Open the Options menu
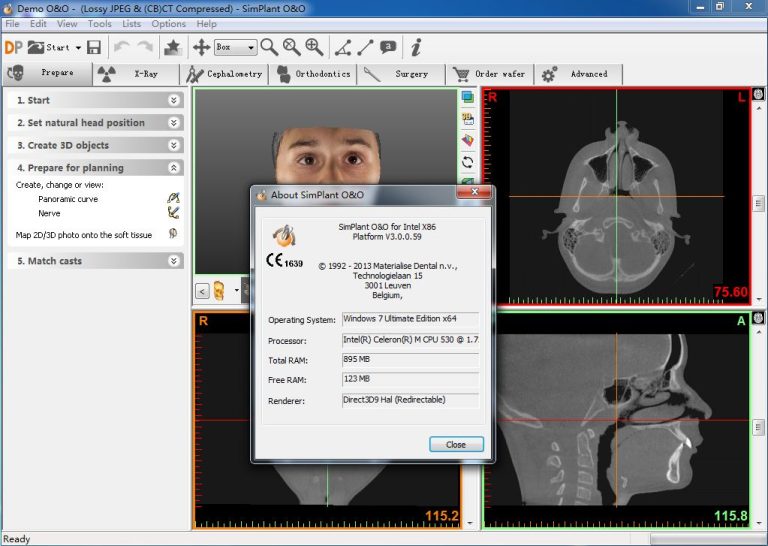This screenshot has height=546, width=768. coord(168,24)
